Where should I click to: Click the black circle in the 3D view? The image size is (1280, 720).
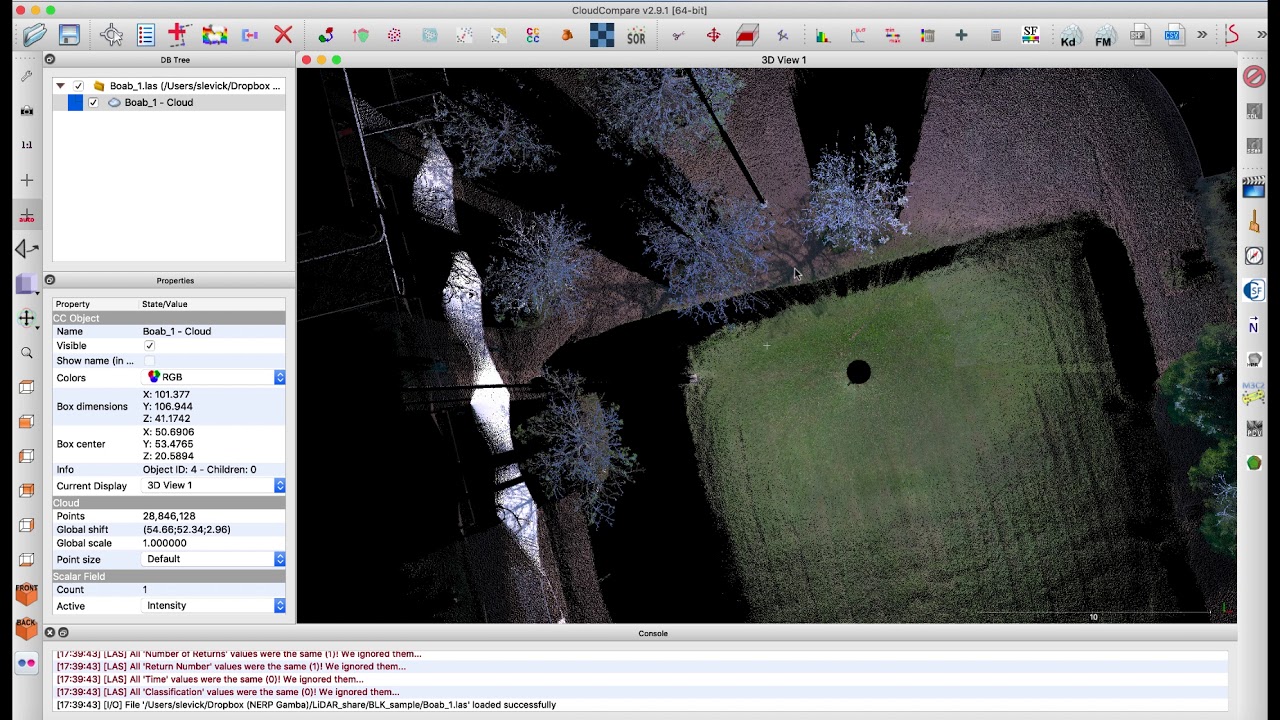click(858, 372)
